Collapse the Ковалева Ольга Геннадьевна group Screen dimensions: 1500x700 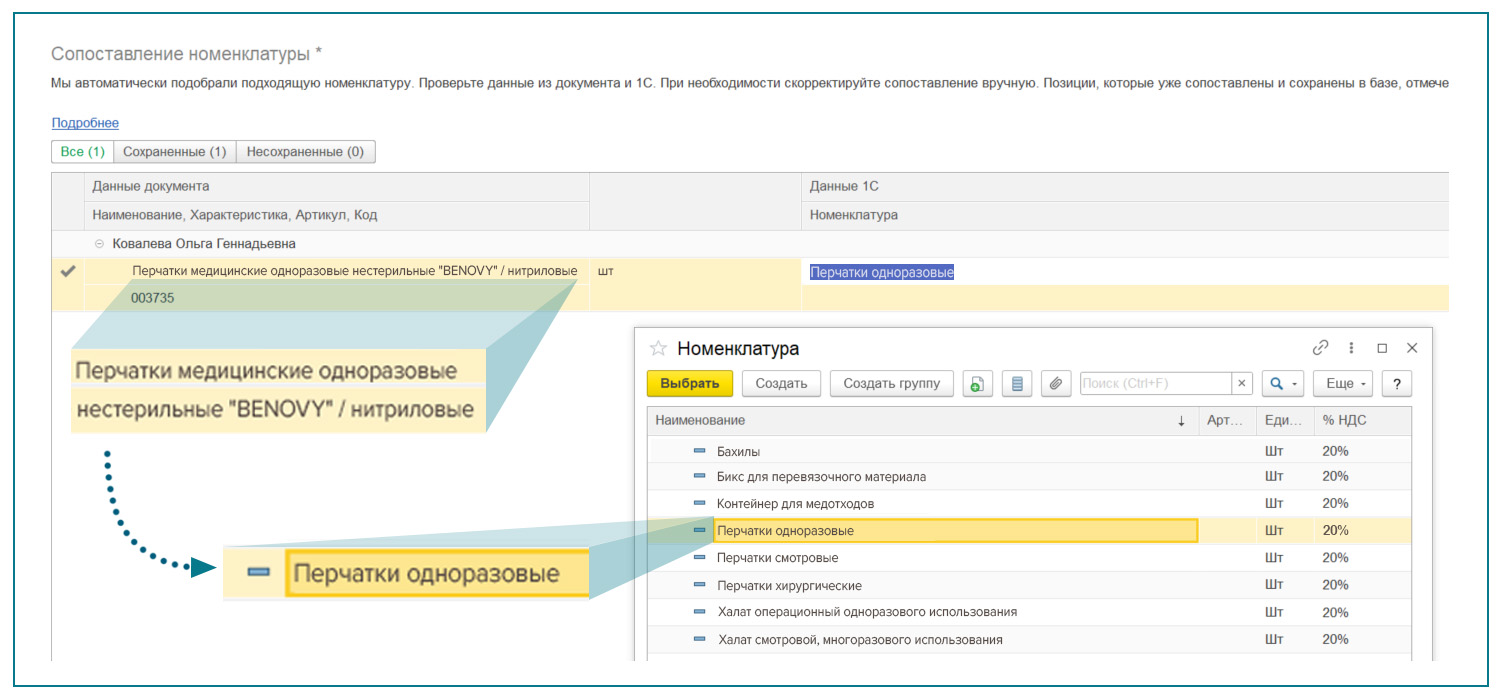pos(99,244)
